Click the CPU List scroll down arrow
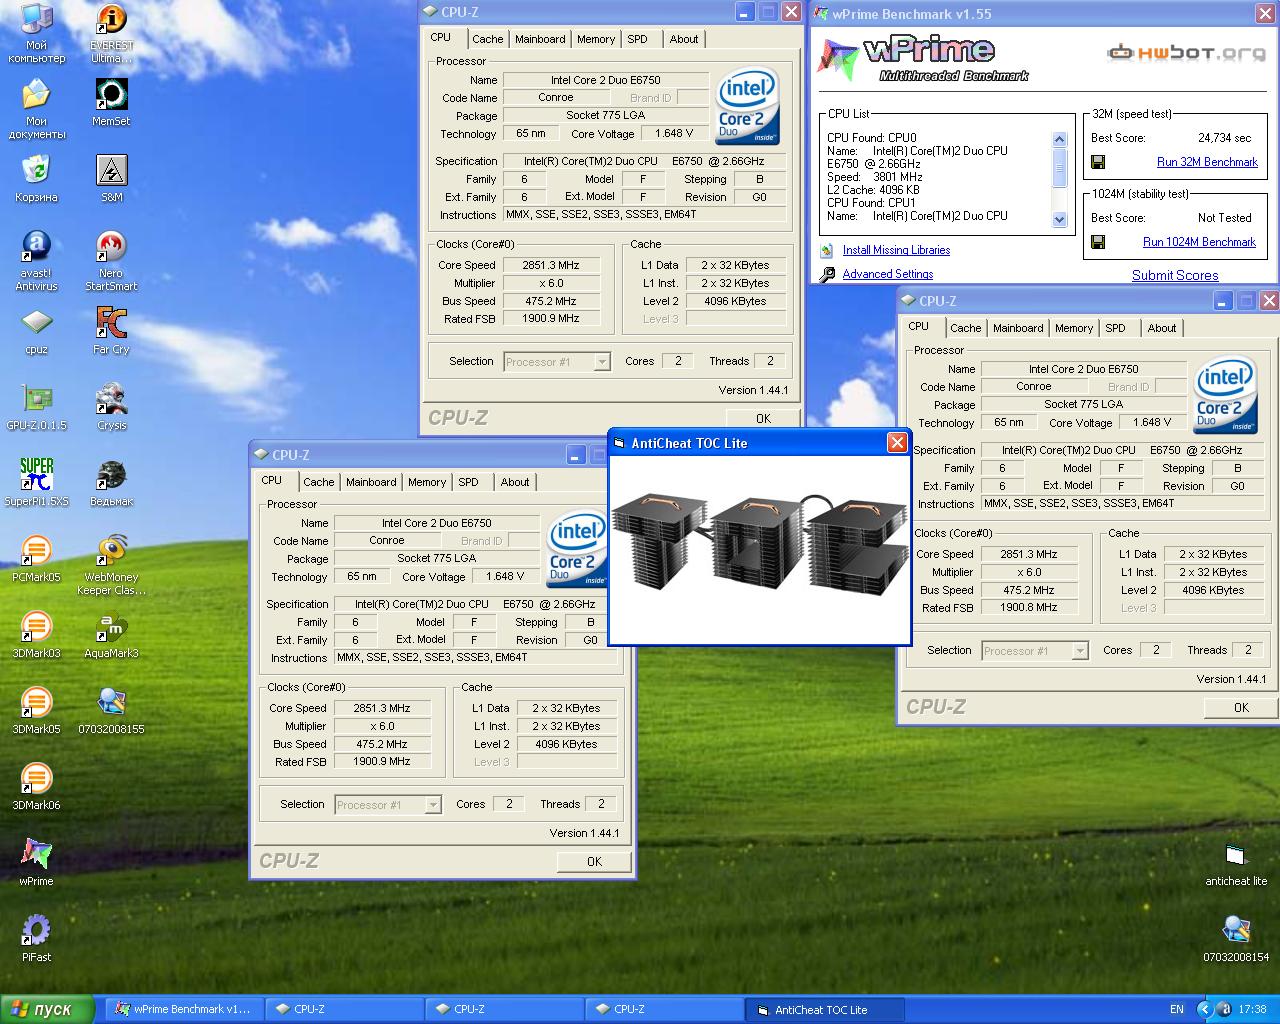 click(x=1060, y=220)
